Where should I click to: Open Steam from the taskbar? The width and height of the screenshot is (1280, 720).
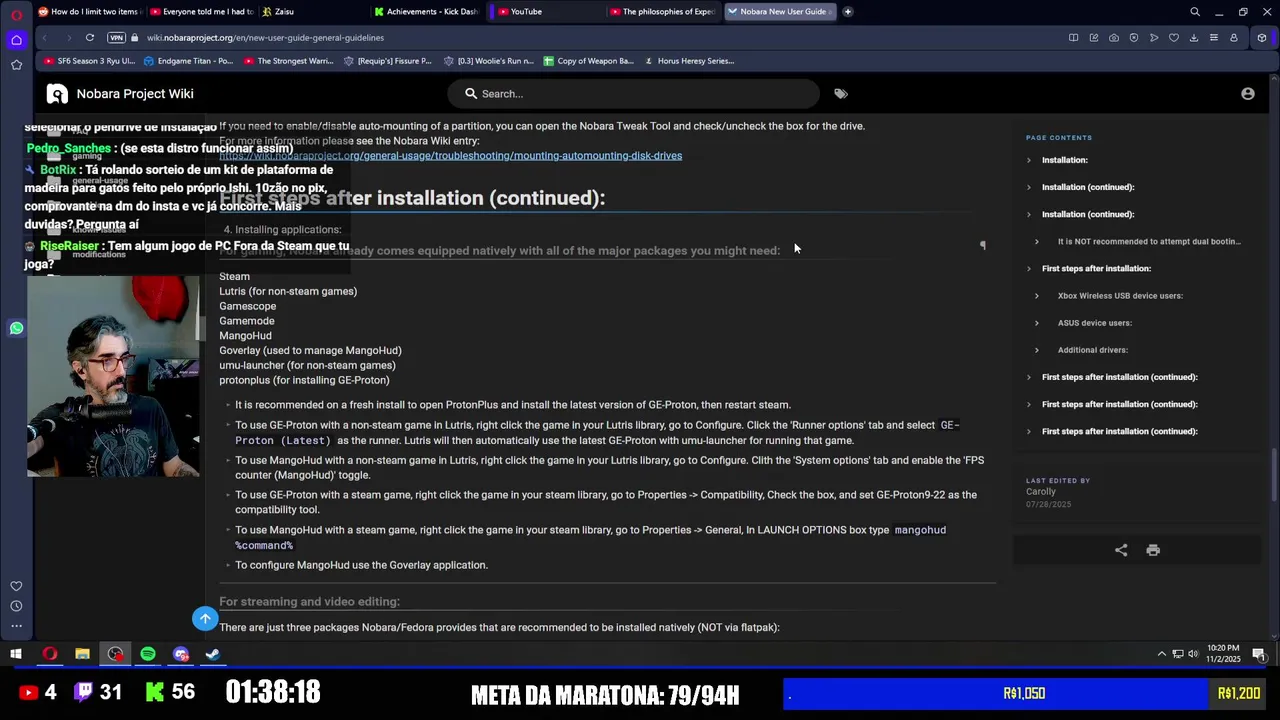coord(212,654)
